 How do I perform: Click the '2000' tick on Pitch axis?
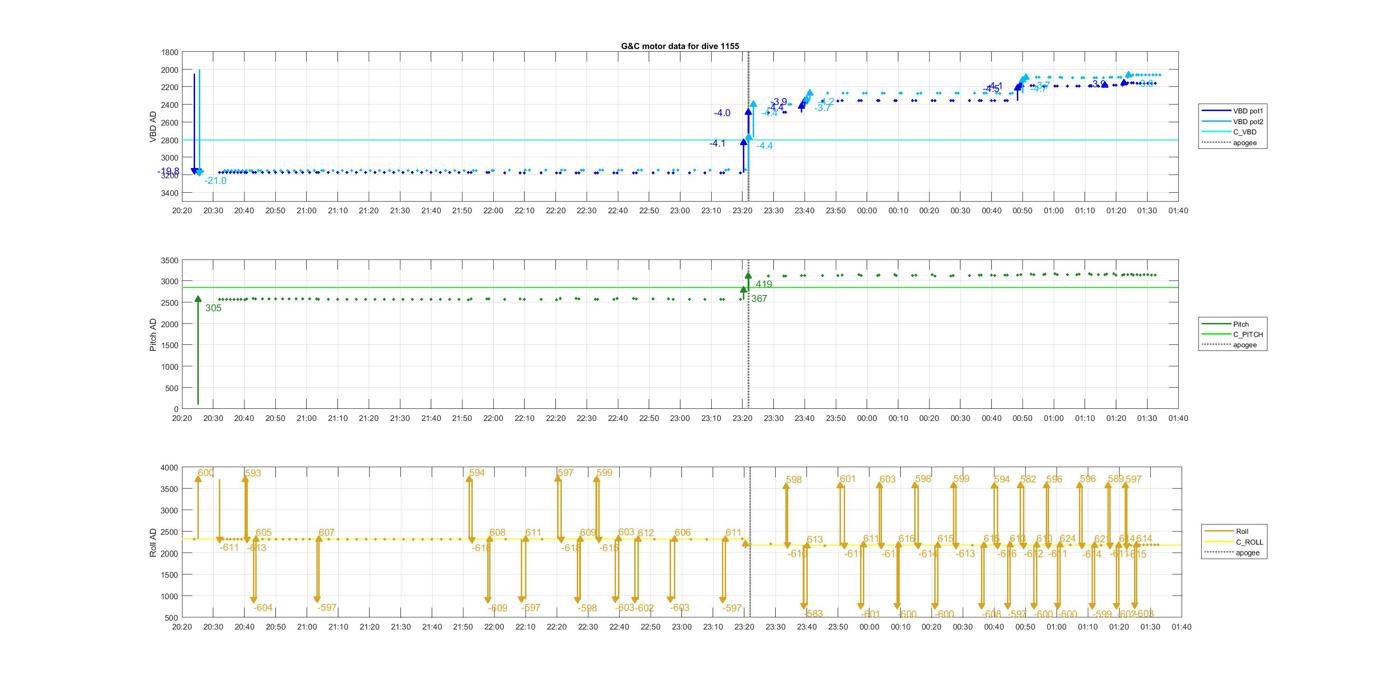[170, 324]
